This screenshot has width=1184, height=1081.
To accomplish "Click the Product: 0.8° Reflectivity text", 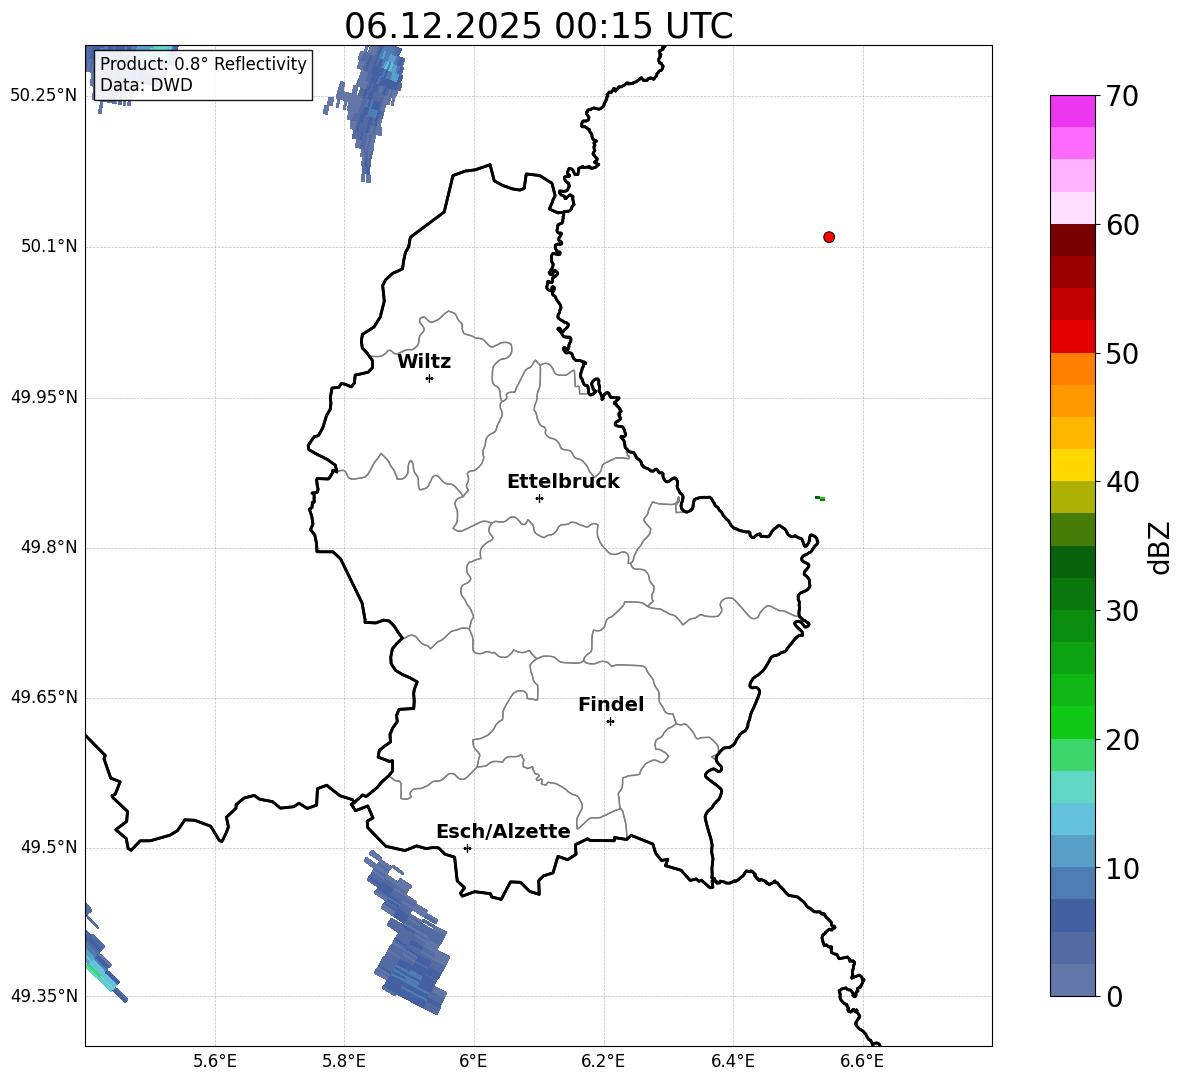I will click(x=203, y=64).
